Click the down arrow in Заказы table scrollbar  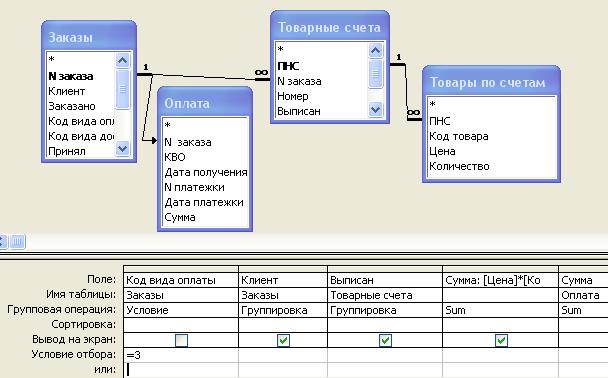coord(123,148)
